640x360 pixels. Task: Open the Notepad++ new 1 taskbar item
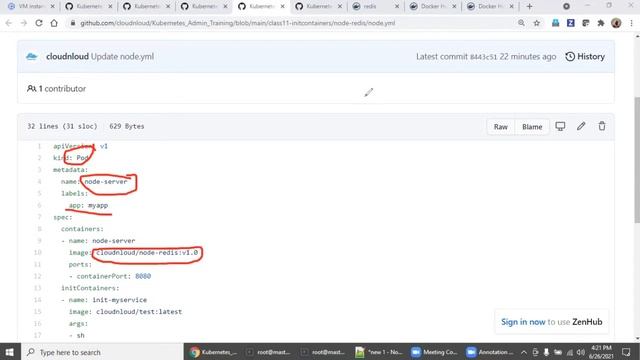[x=380, y=352]
